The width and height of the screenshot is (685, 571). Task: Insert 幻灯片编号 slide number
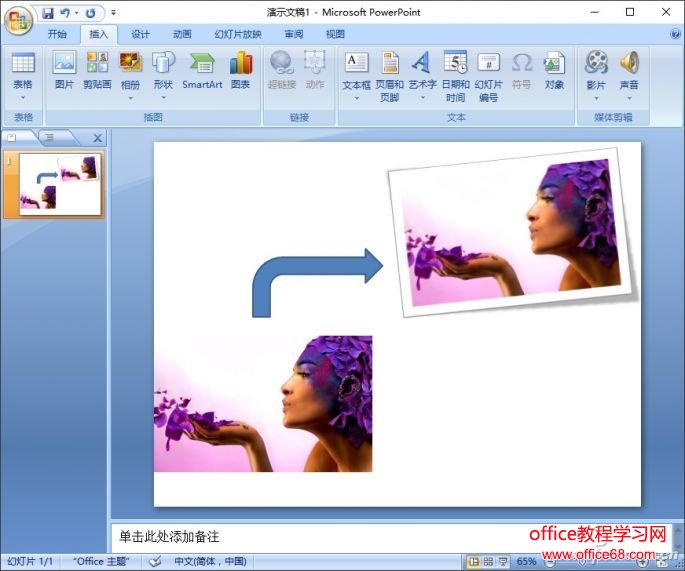point(488,76)
